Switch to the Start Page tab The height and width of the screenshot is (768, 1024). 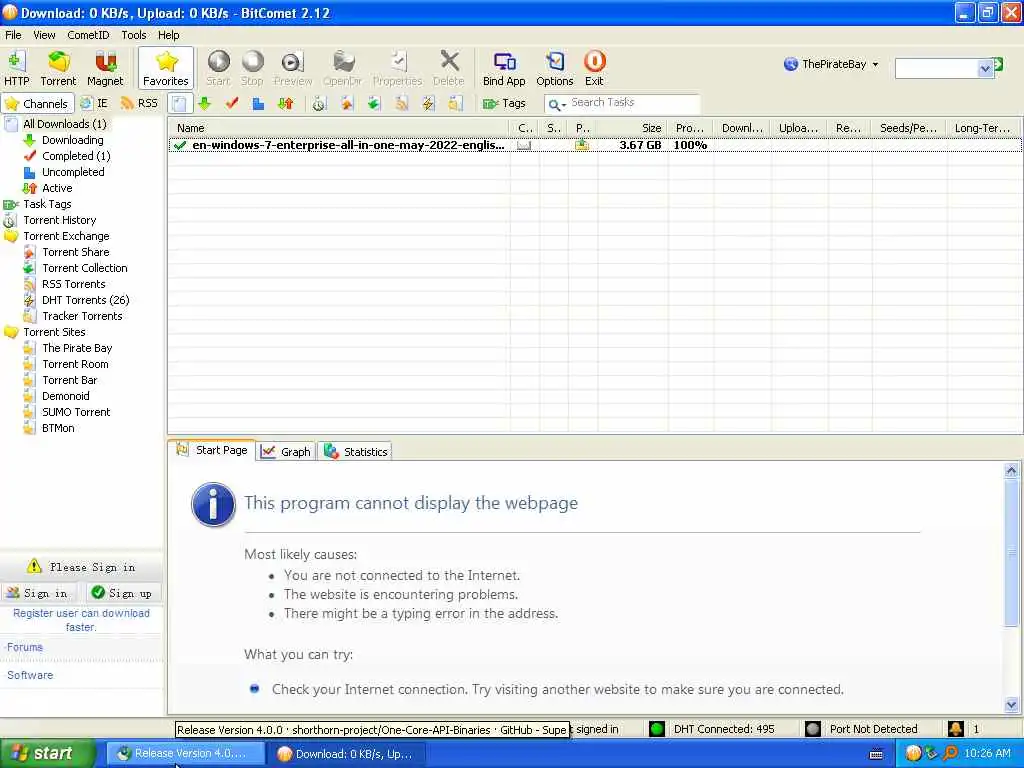213,450
